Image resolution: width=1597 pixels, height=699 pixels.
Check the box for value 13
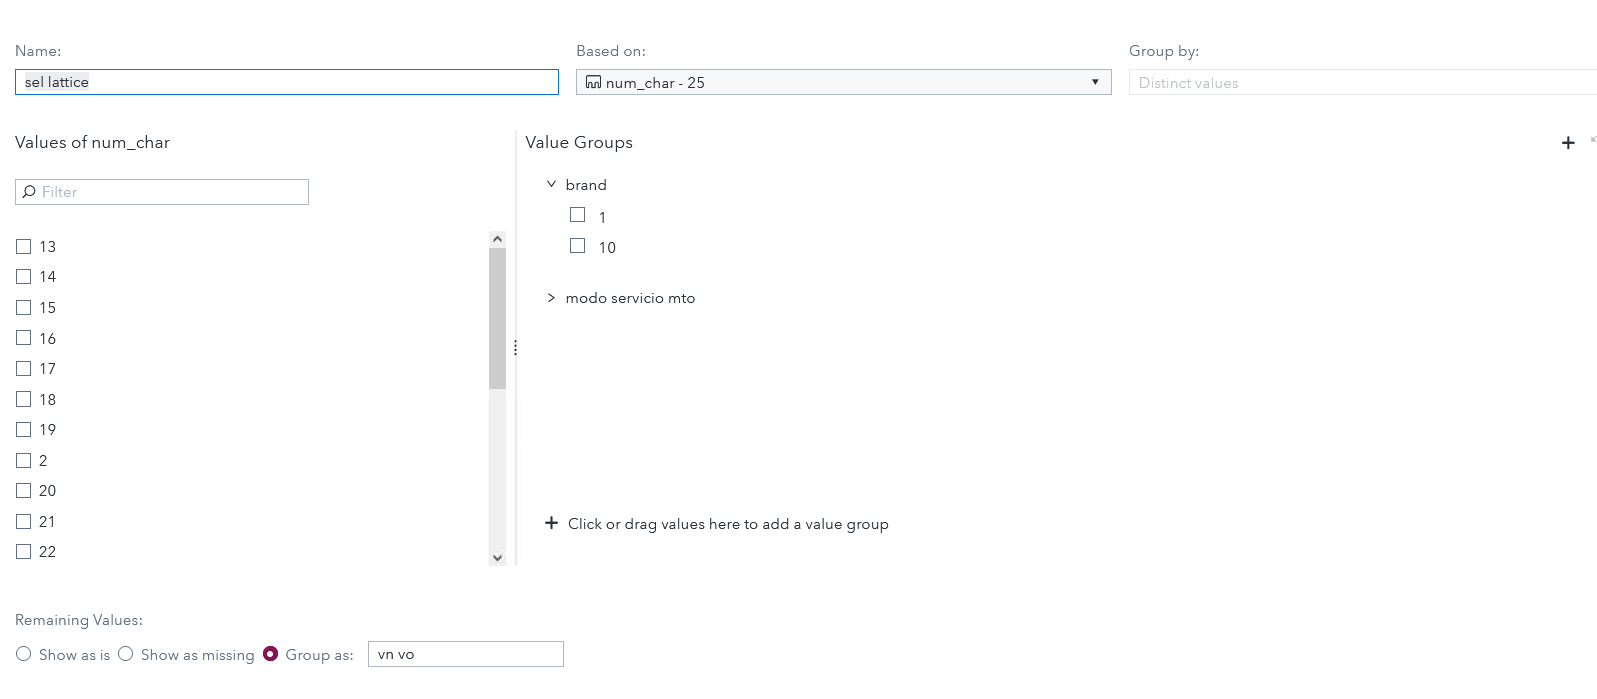click(x=24, y=246)
